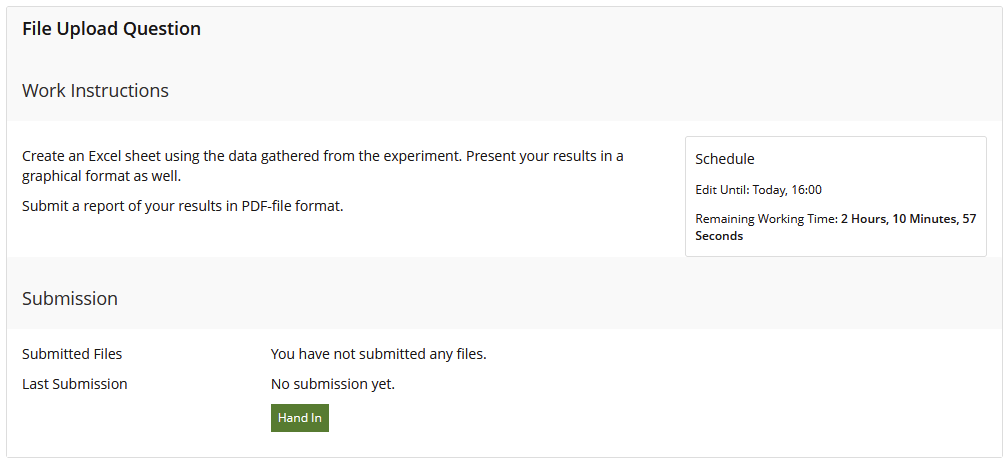Click the word 'Seconds' in the schedule box
Viewport: 1008px width, 463px height.
[x=719, y=236]
